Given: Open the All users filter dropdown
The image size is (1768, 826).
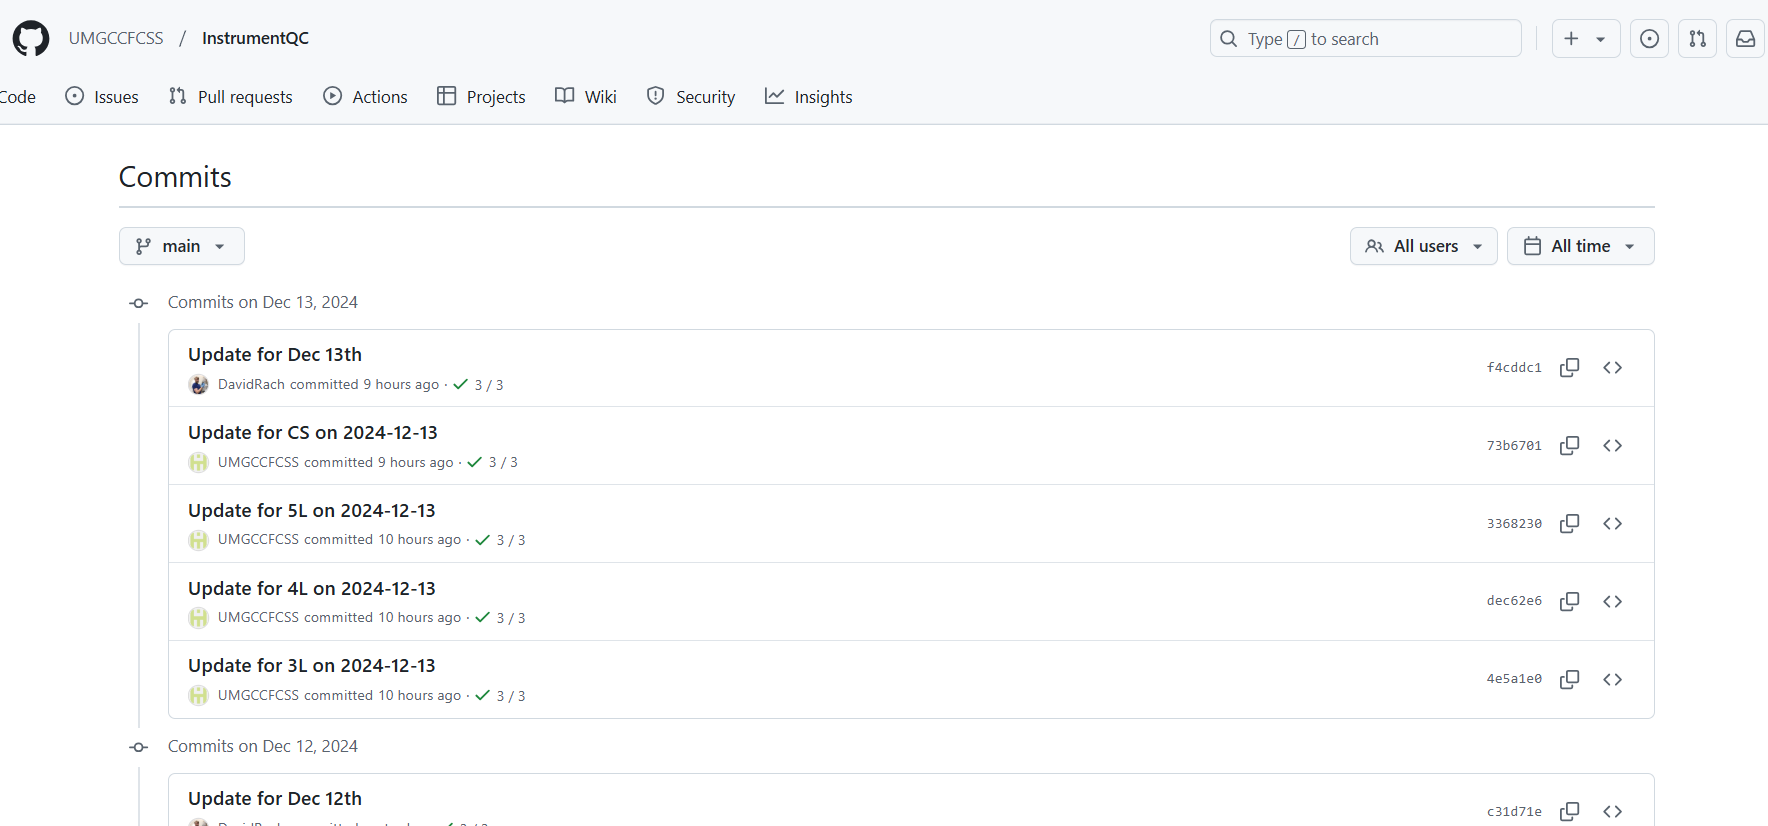Looking at the screenshot, I should click(x=1423, y=246).
